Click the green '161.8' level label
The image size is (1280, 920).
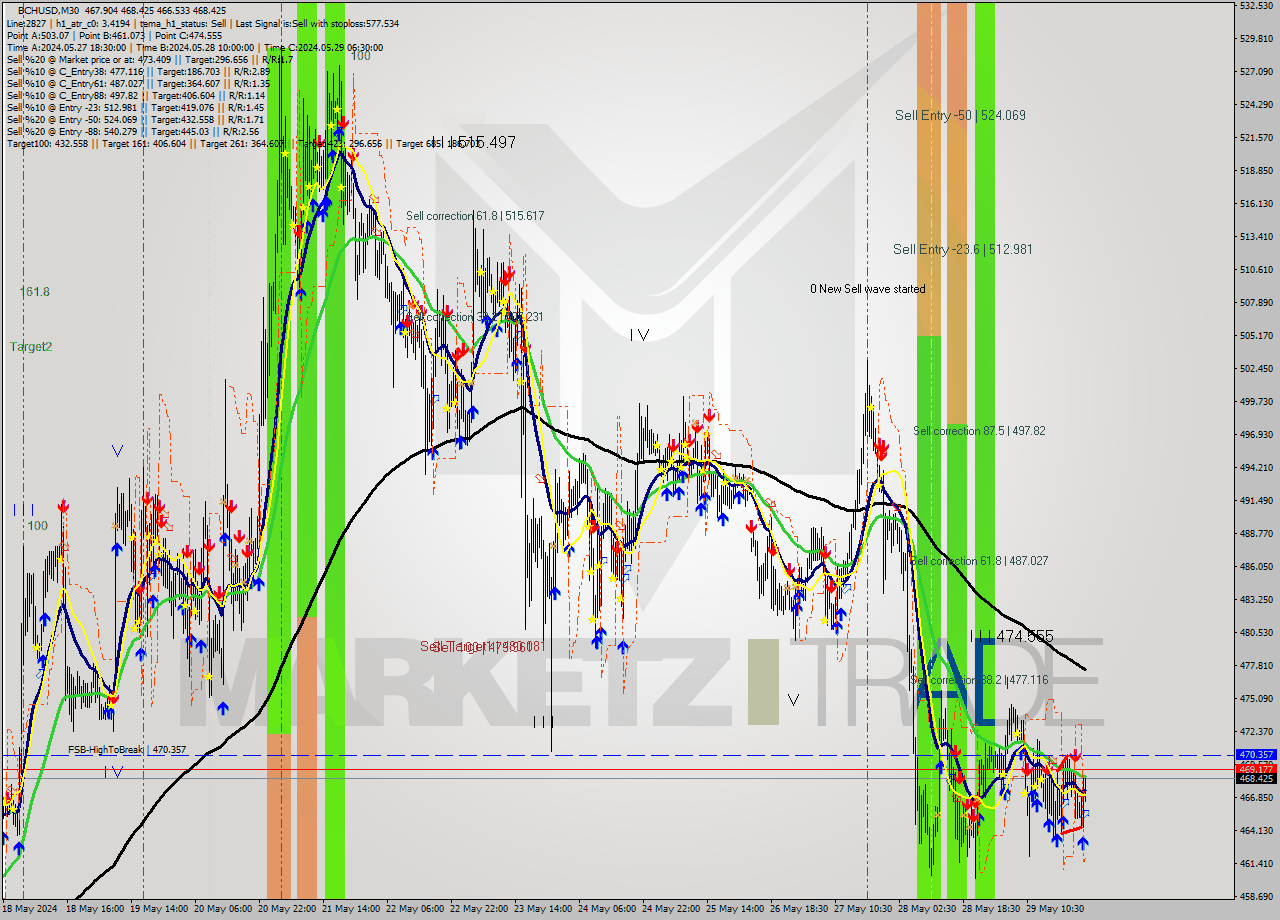pyautogui.click(x=35, y=292)
